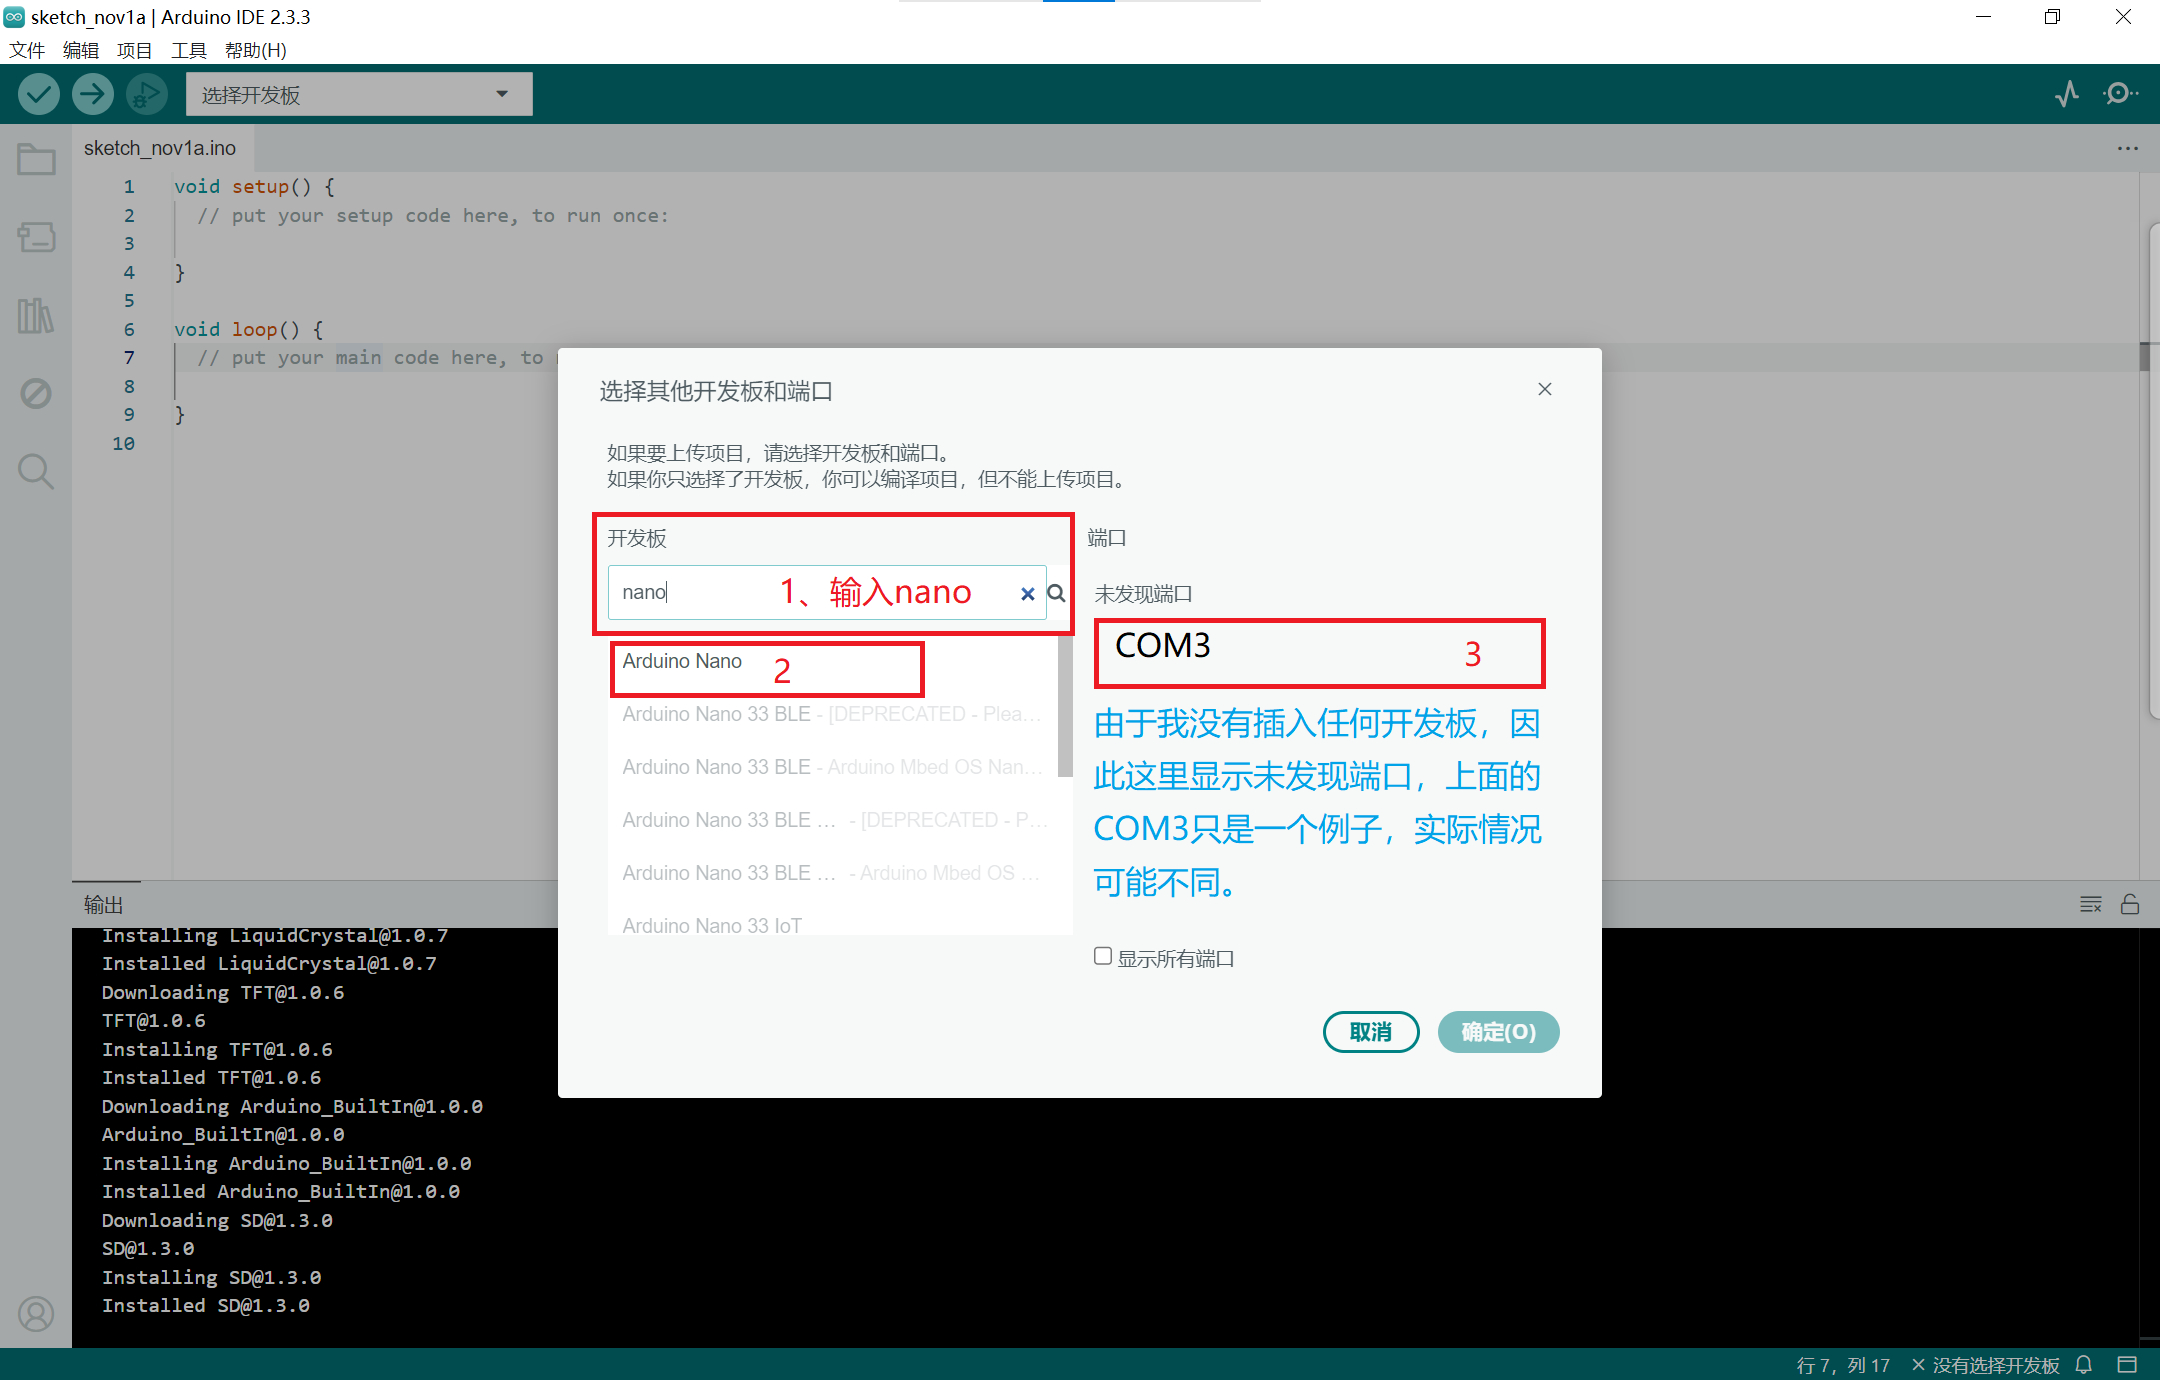The height and width of the screenshot is (1380, 2160).
Task: Open Debug sidebar icon
Action: pos(36,393)
